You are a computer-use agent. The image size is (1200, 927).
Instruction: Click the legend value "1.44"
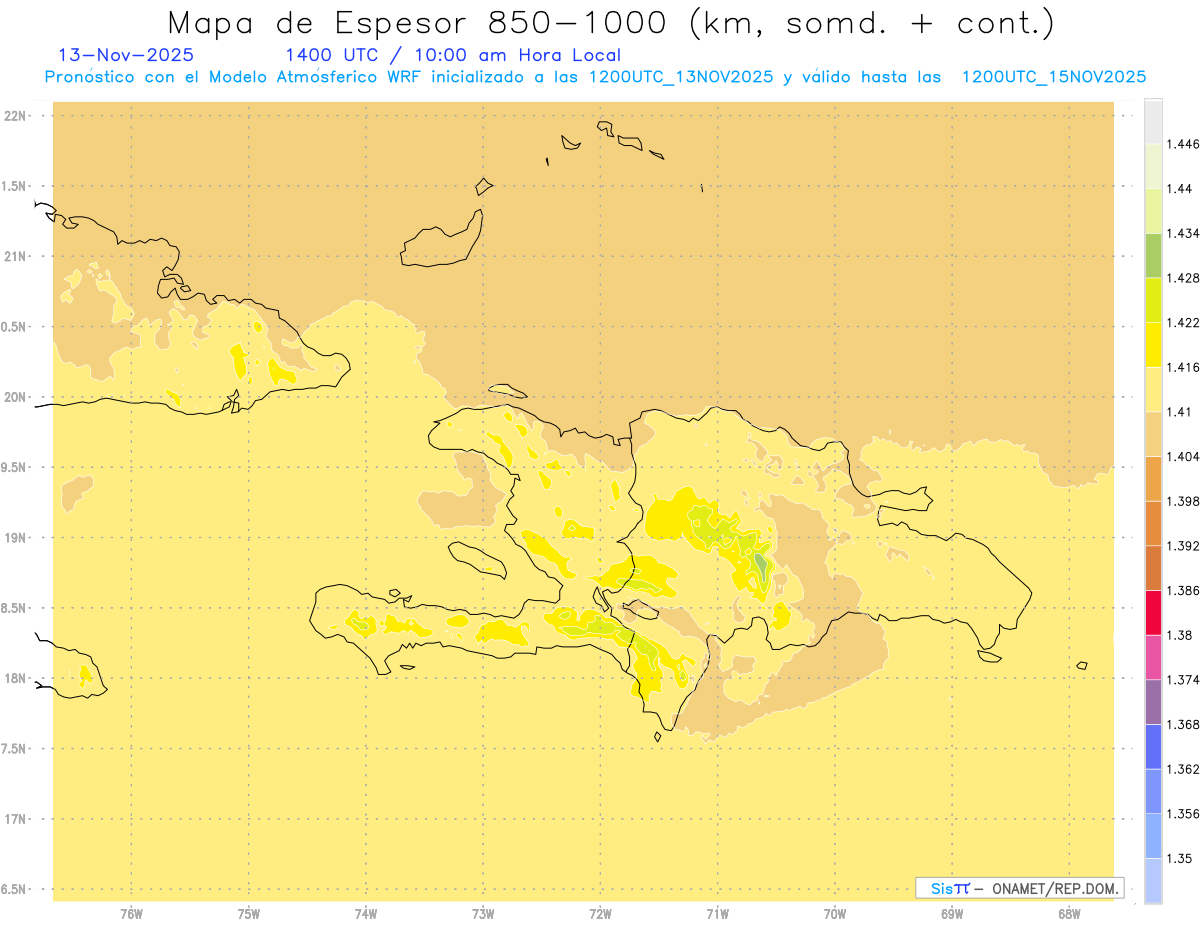(x=1180, y=189)
